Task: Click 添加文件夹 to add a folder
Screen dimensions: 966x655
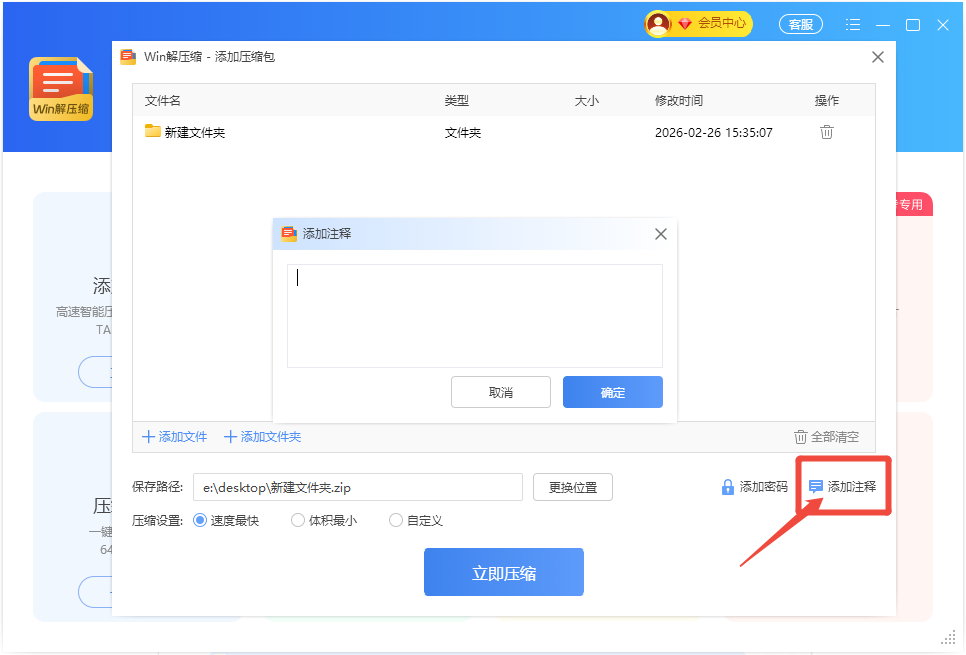Action: coord(262,437)
